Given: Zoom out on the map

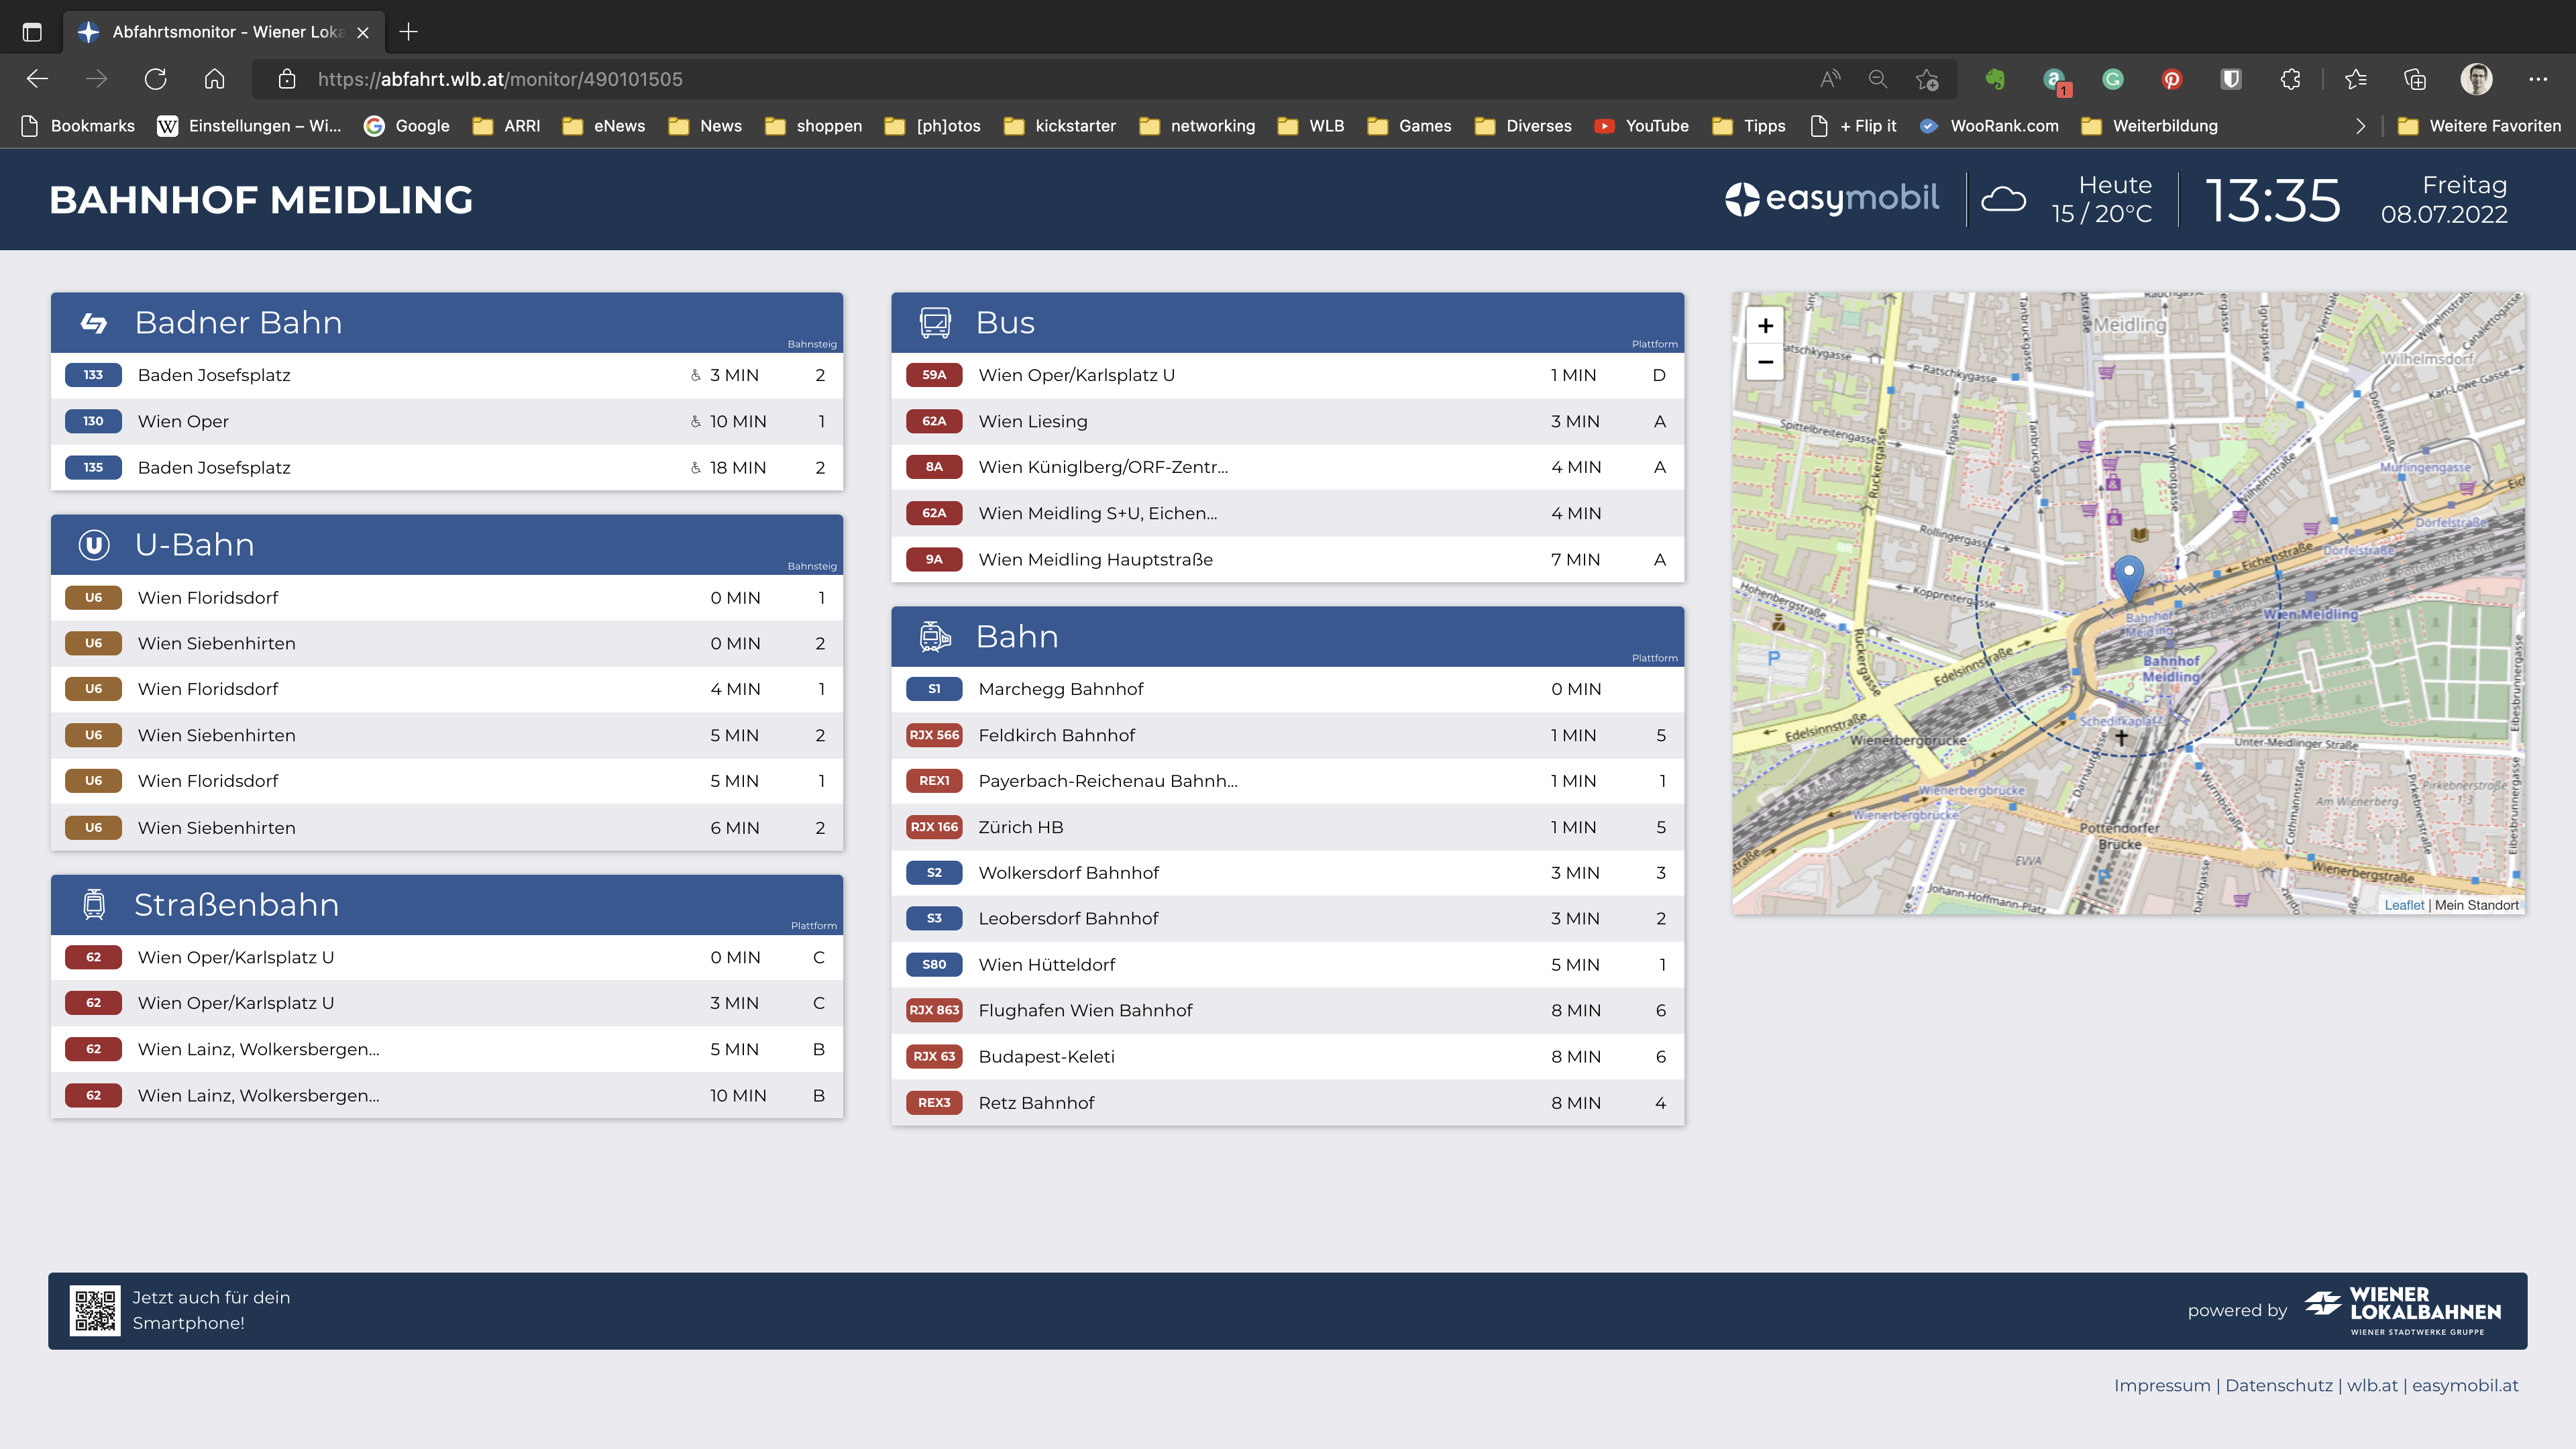Looking at the screenshot, I should 1765,362.
